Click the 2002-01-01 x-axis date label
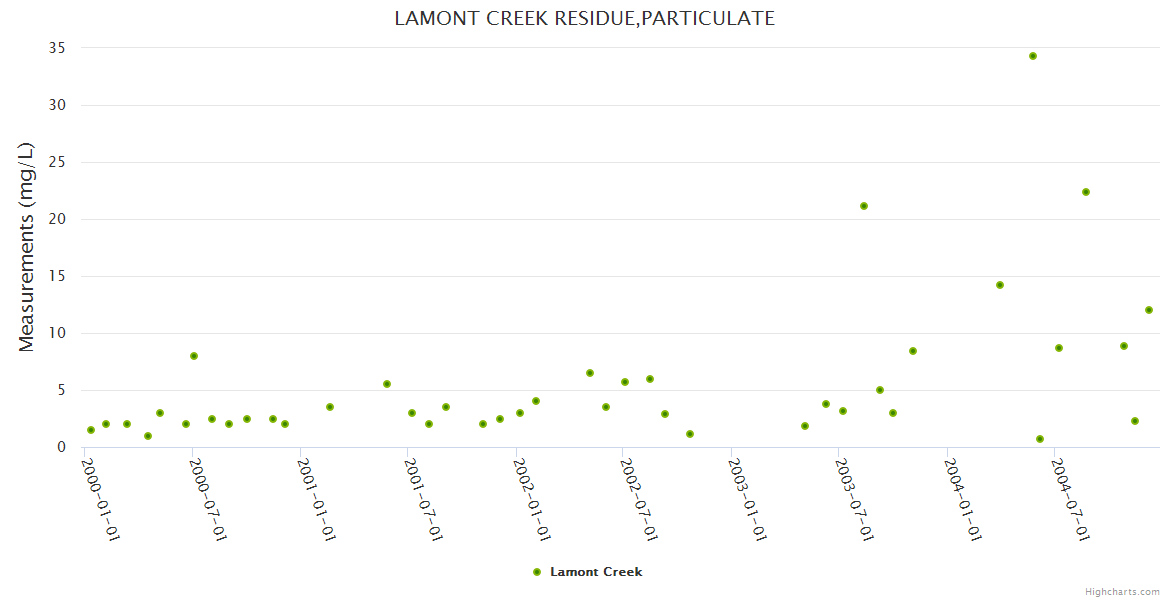The width and height of the screenshot is (1170, 600). coord(531,499)
